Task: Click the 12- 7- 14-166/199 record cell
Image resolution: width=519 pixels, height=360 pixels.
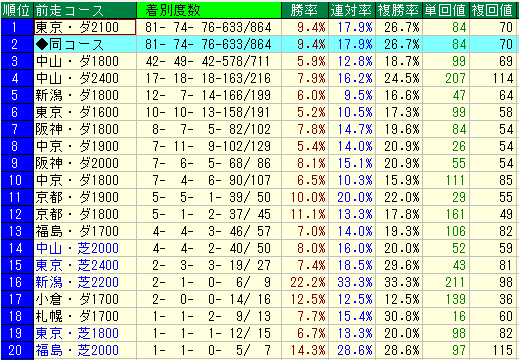Action: 209,95
